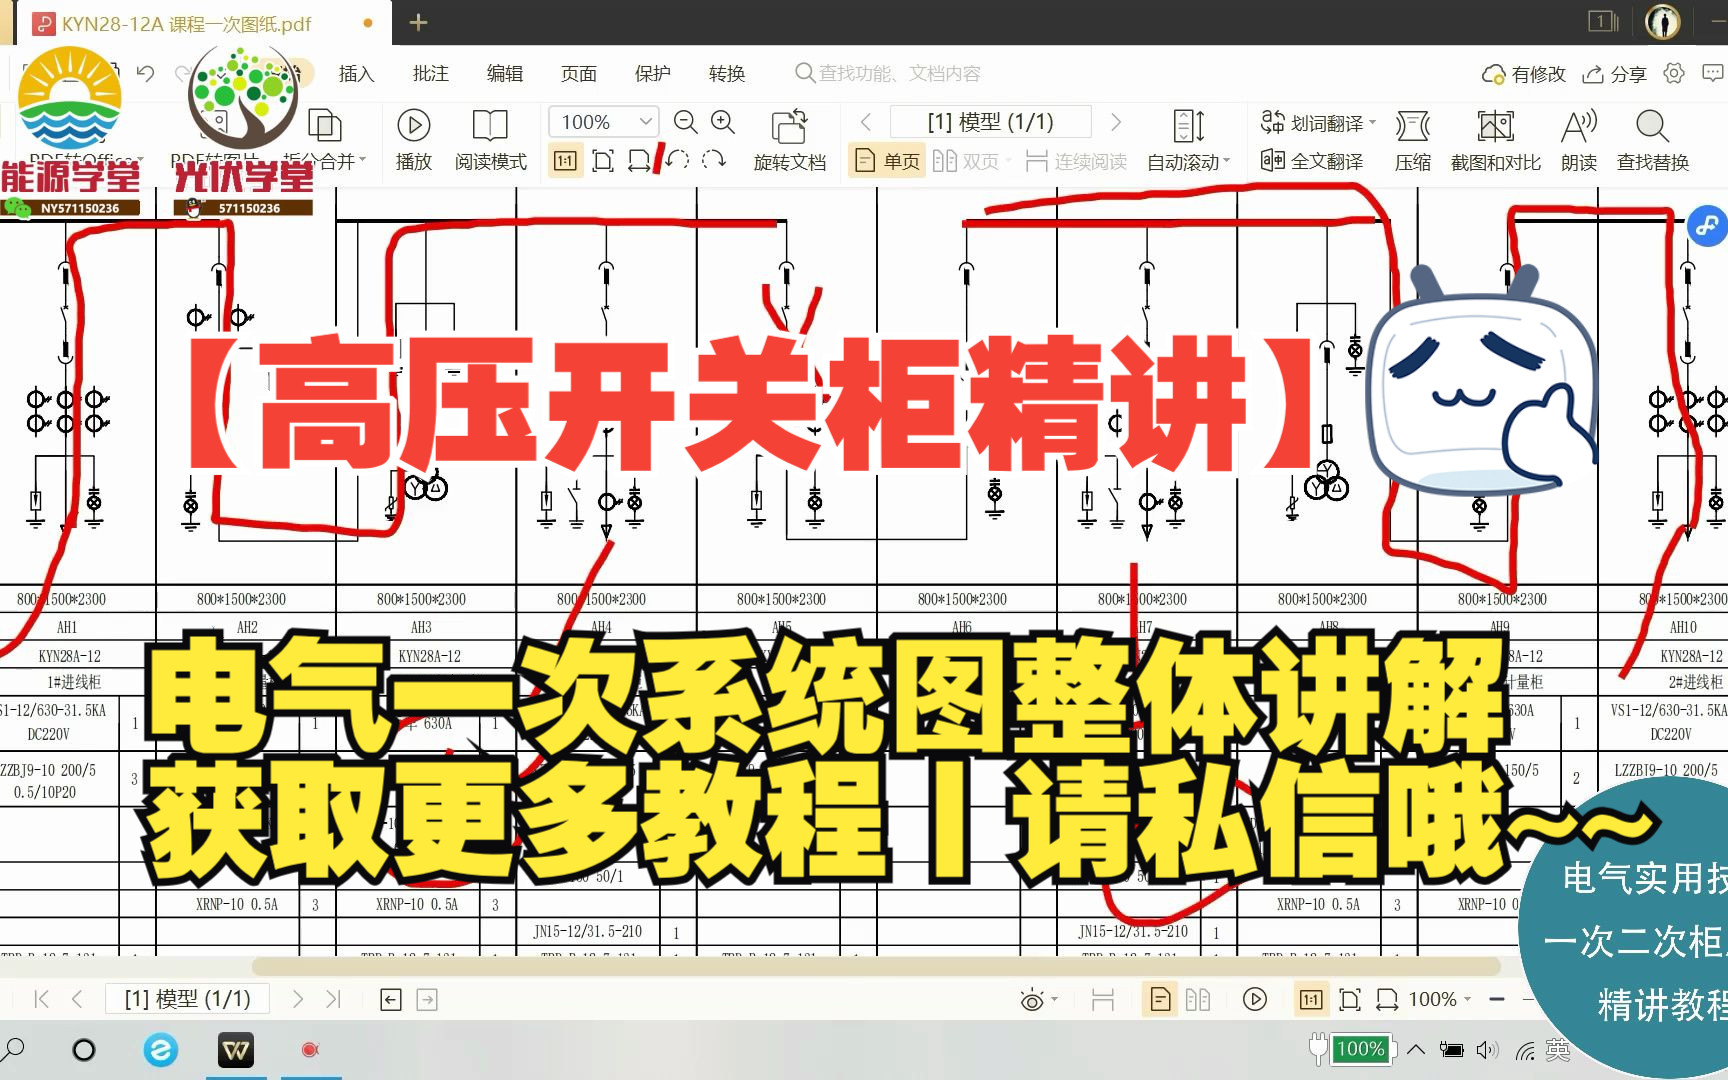Fit page to window icon in toolbar
The image size is (1728, 1080).
(x=603, y=161)
